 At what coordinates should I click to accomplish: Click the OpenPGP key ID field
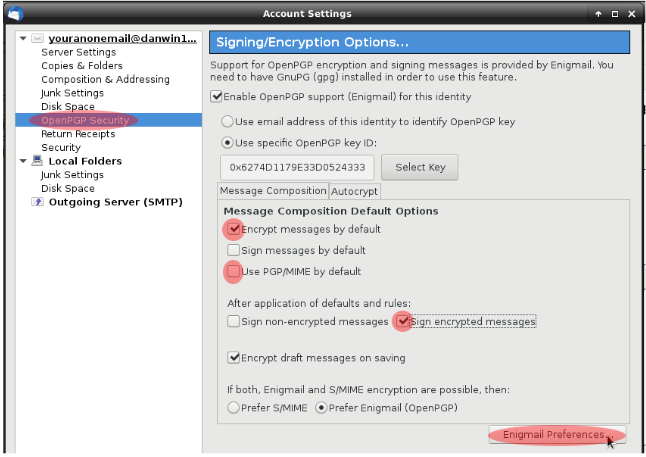pos(298,167)
